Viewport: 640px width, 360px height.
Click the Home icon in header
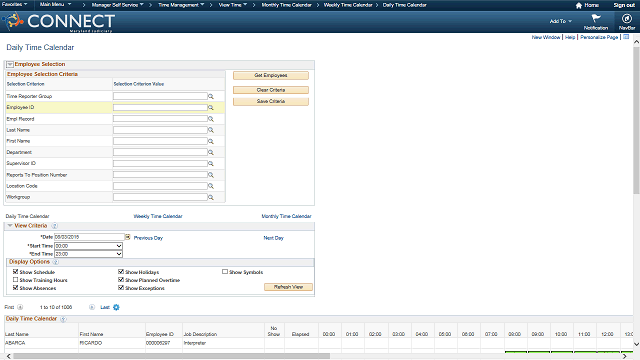point(578,5)
